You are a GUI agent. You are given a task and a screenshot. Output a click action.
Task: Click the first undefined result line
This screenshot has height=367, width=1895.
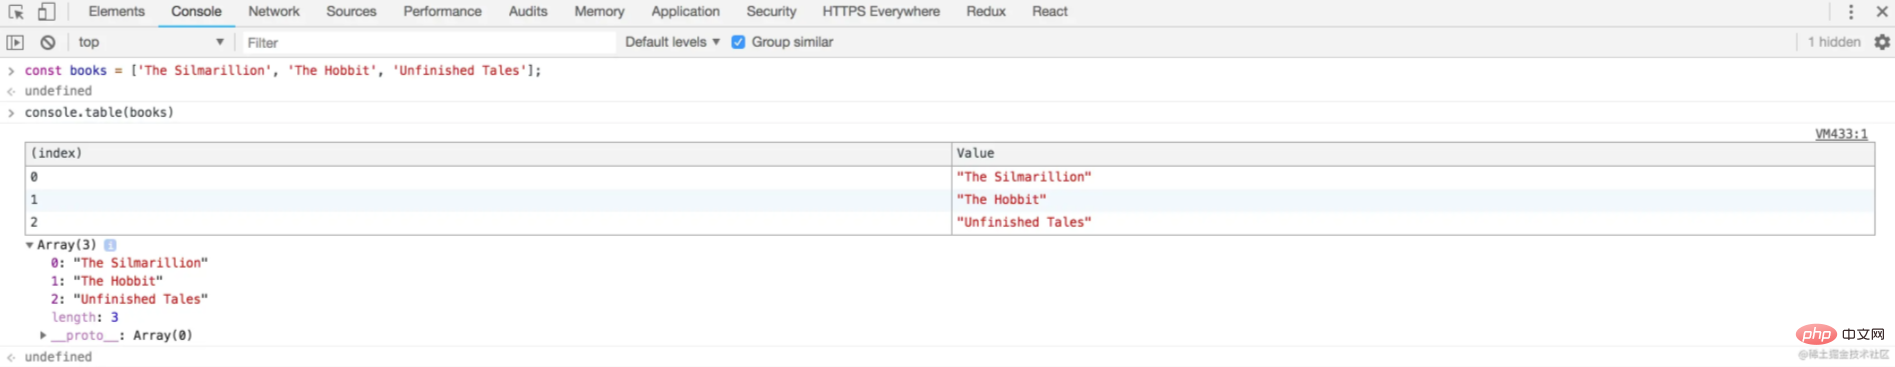58,91
